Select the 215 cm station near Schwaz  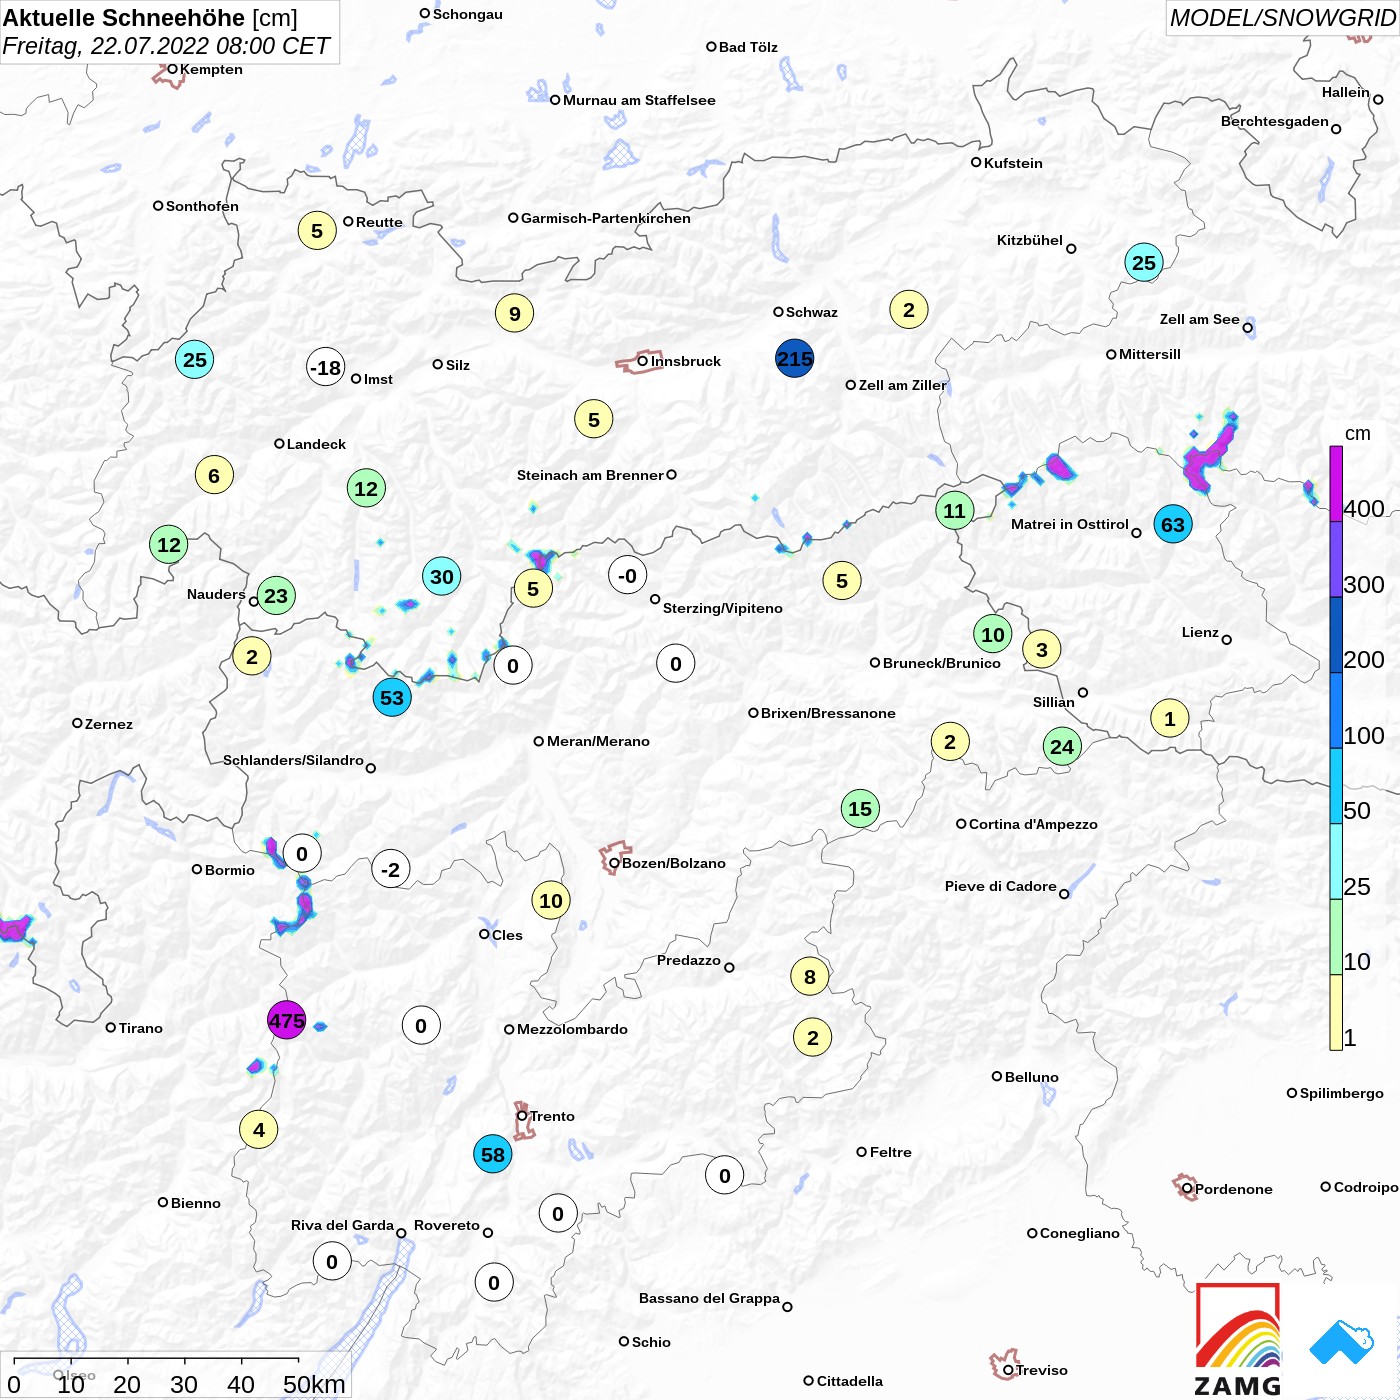795,358
